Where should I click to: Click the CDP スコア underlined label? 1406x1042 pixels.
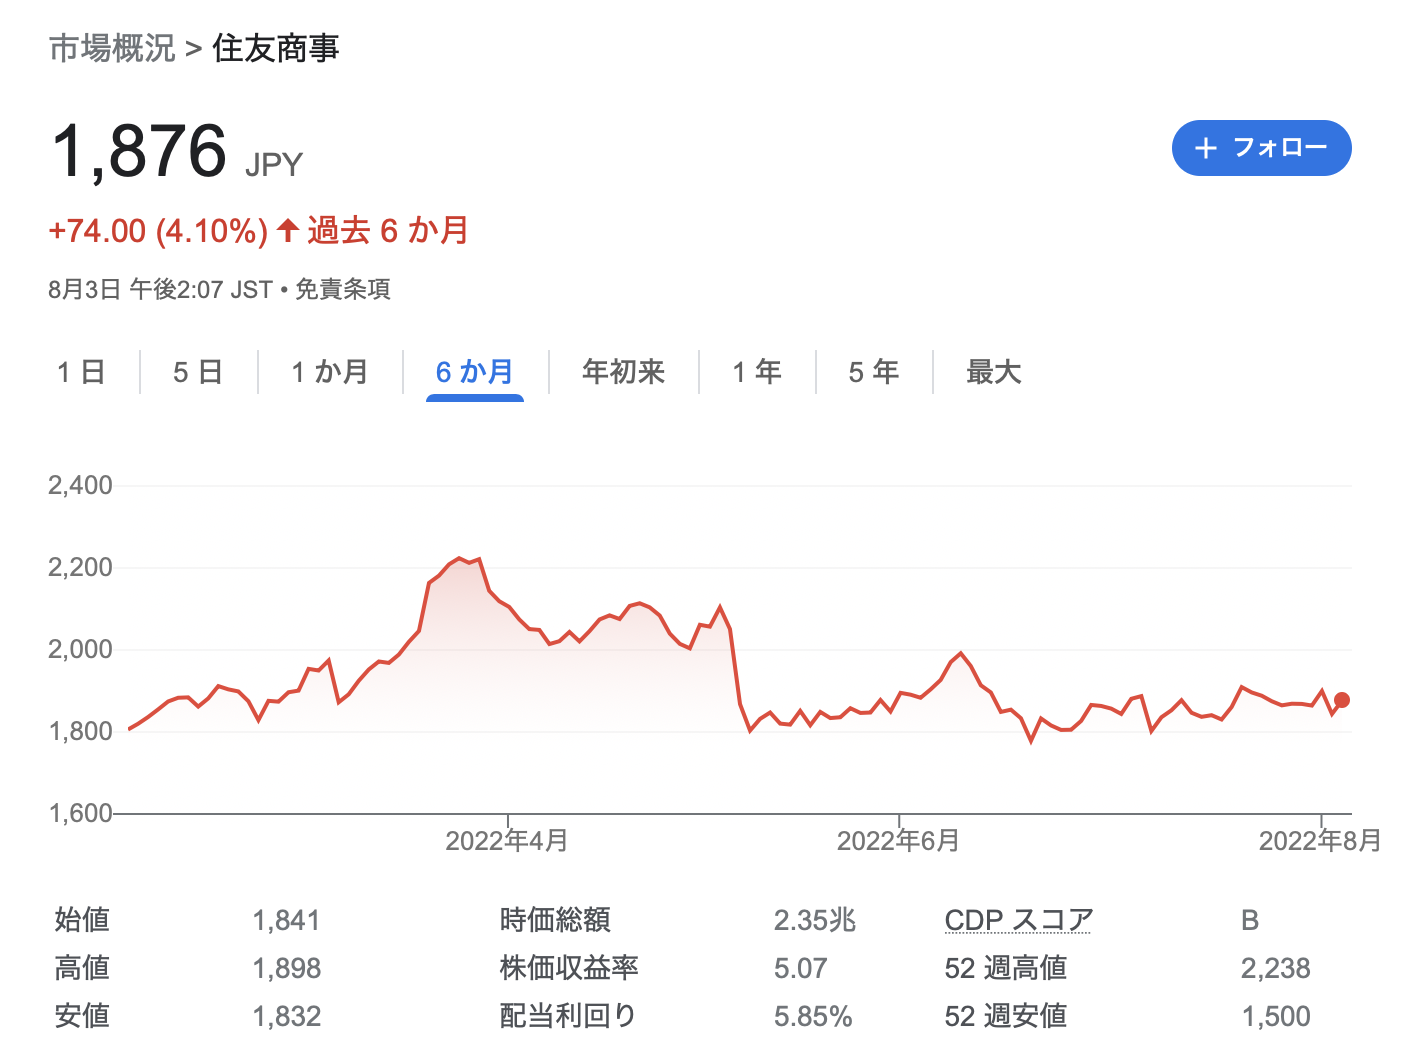tap(1019, 920)
